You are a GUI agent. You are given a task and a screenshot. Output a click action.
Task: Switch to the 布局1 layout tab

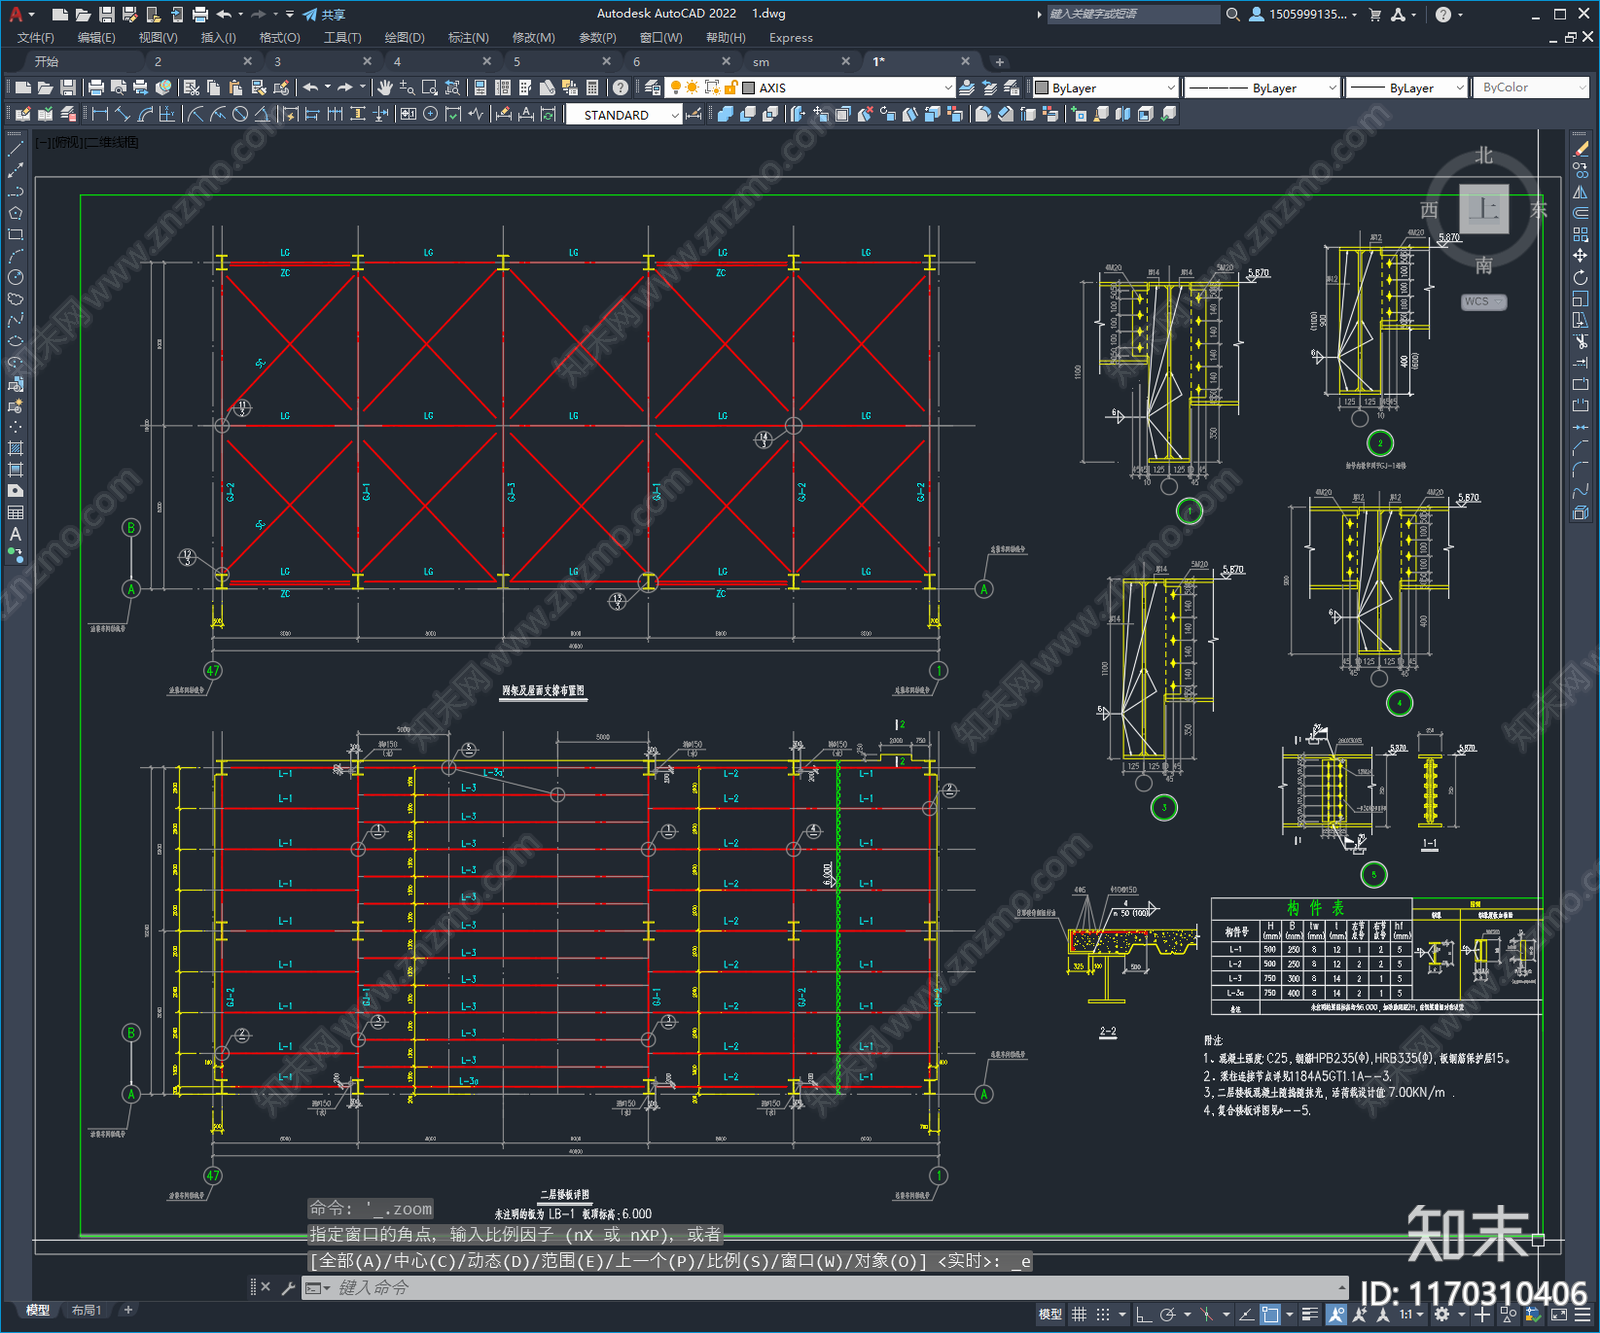[86, 1310]
